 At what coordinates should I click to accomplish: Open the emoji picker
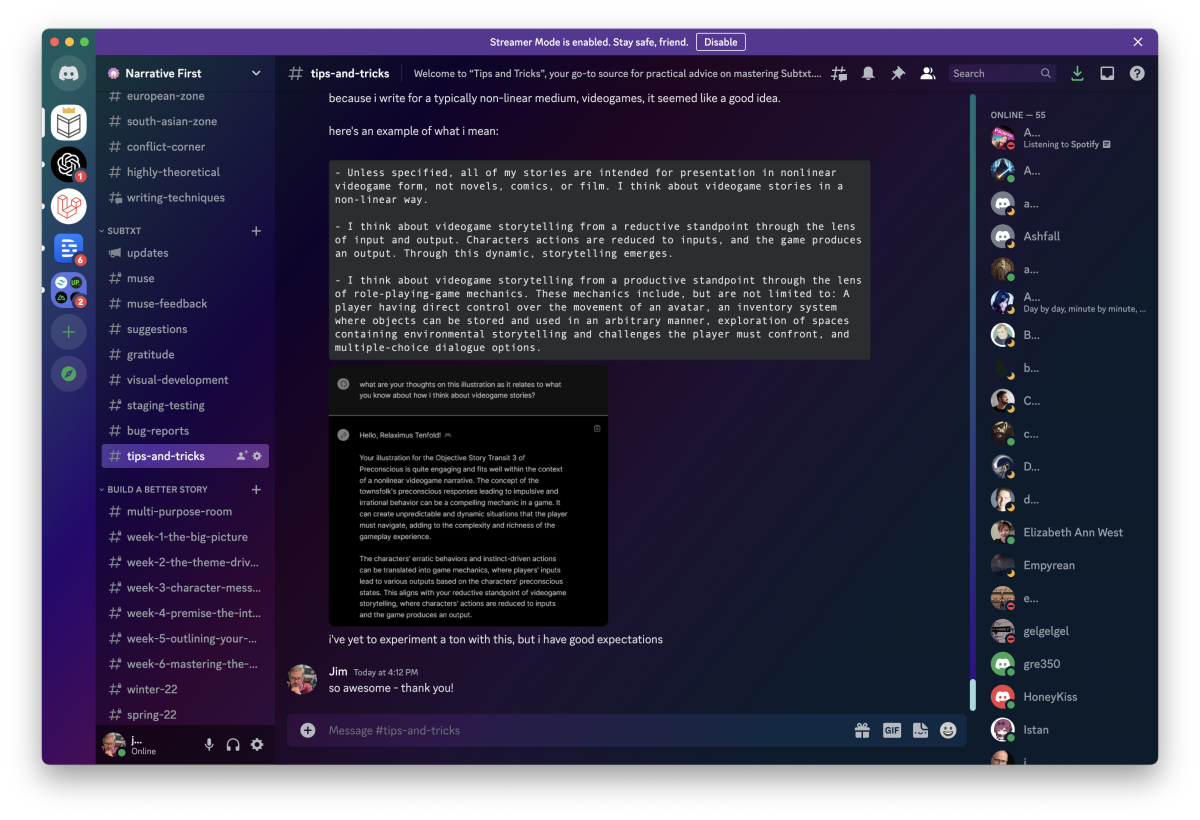[947, 731]
